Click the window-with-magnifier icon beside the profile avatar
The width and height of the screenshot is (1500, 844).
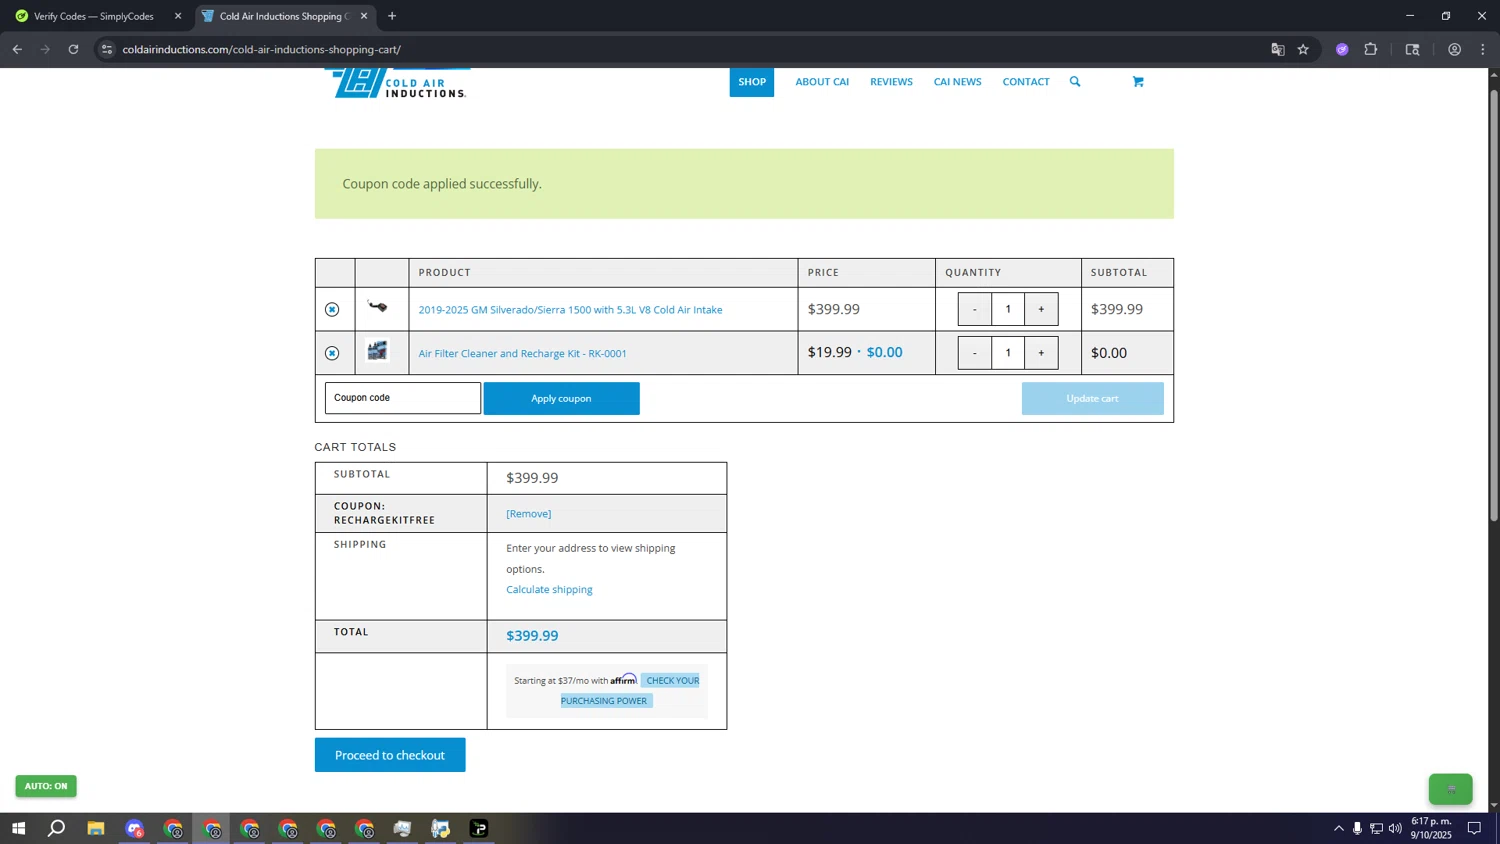point(1413,49)
